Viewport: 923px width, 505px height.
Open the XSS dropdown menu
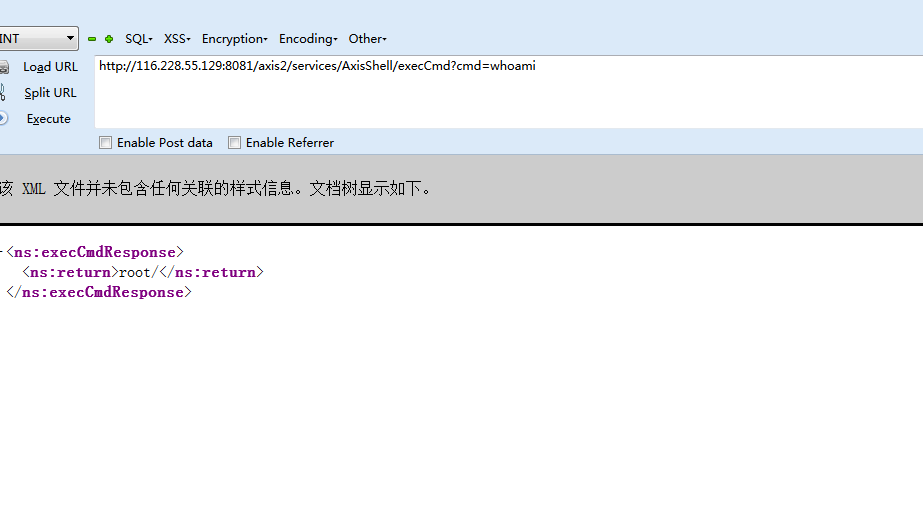(x=177, y=39)
